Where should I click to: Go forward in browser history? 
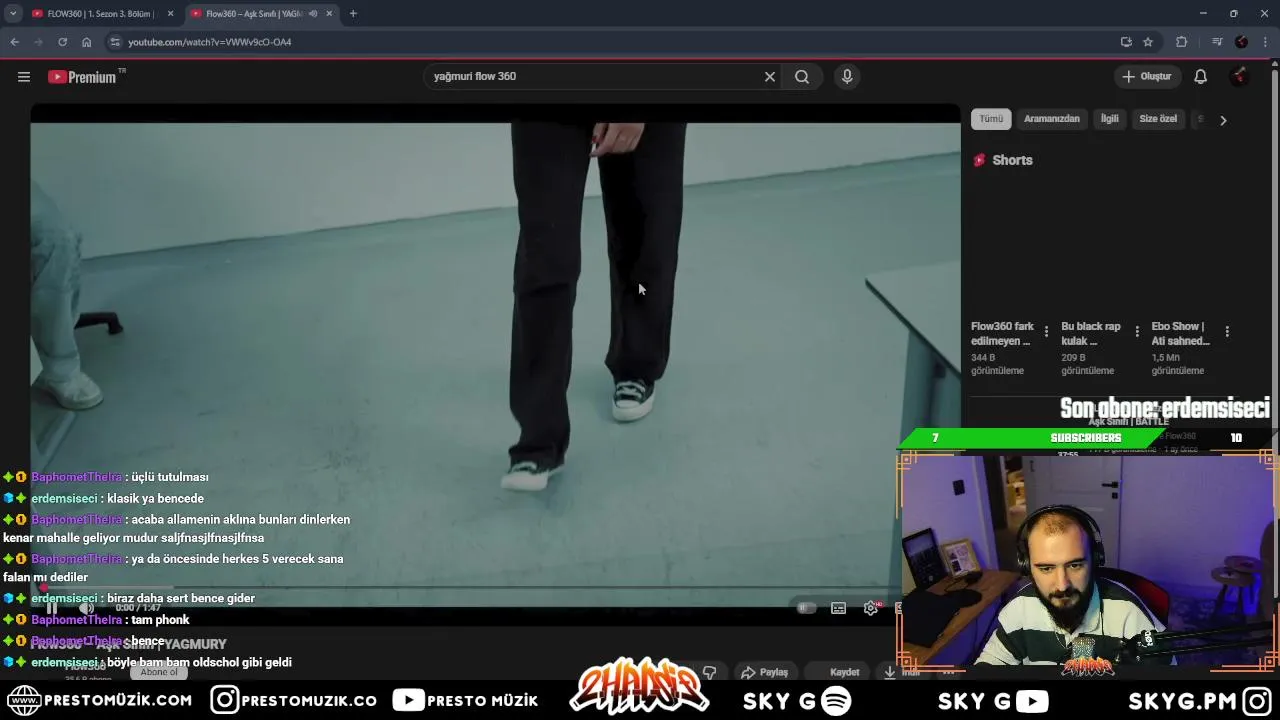pyautogui.click(x=38, y=42)
